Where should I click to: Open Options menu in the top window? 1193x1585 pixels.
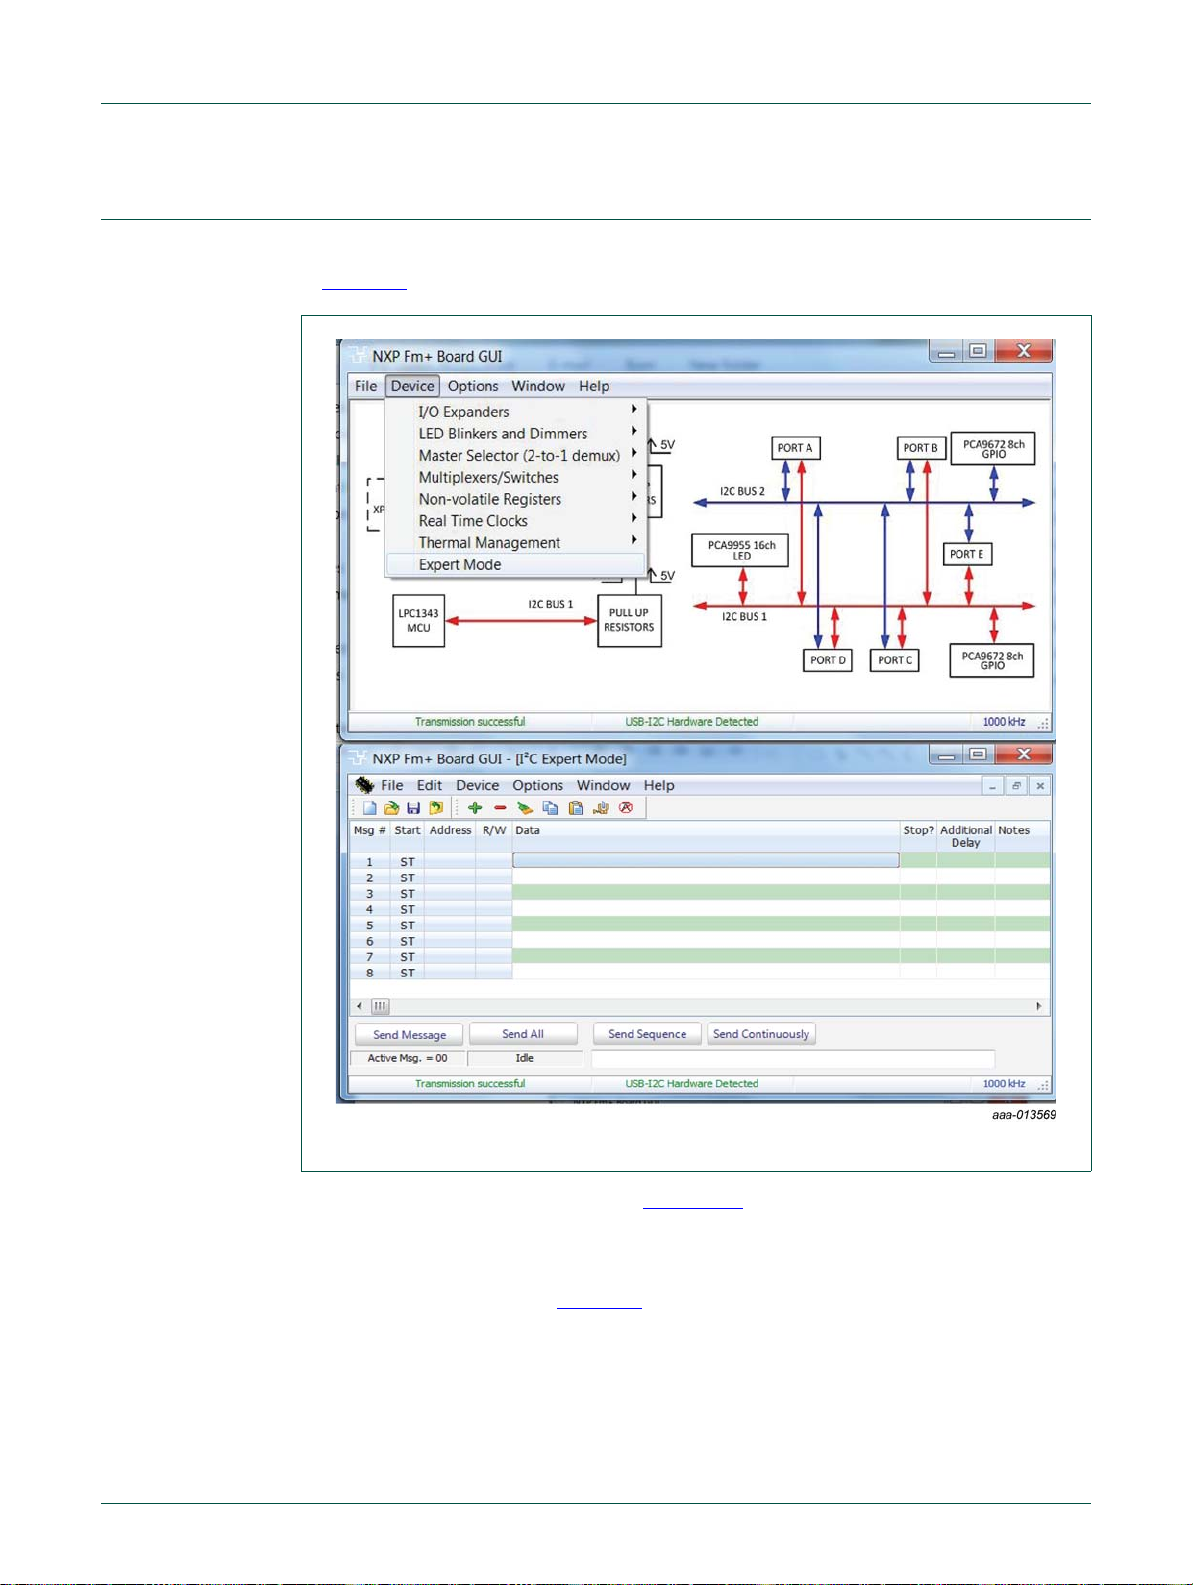(473, 386)
